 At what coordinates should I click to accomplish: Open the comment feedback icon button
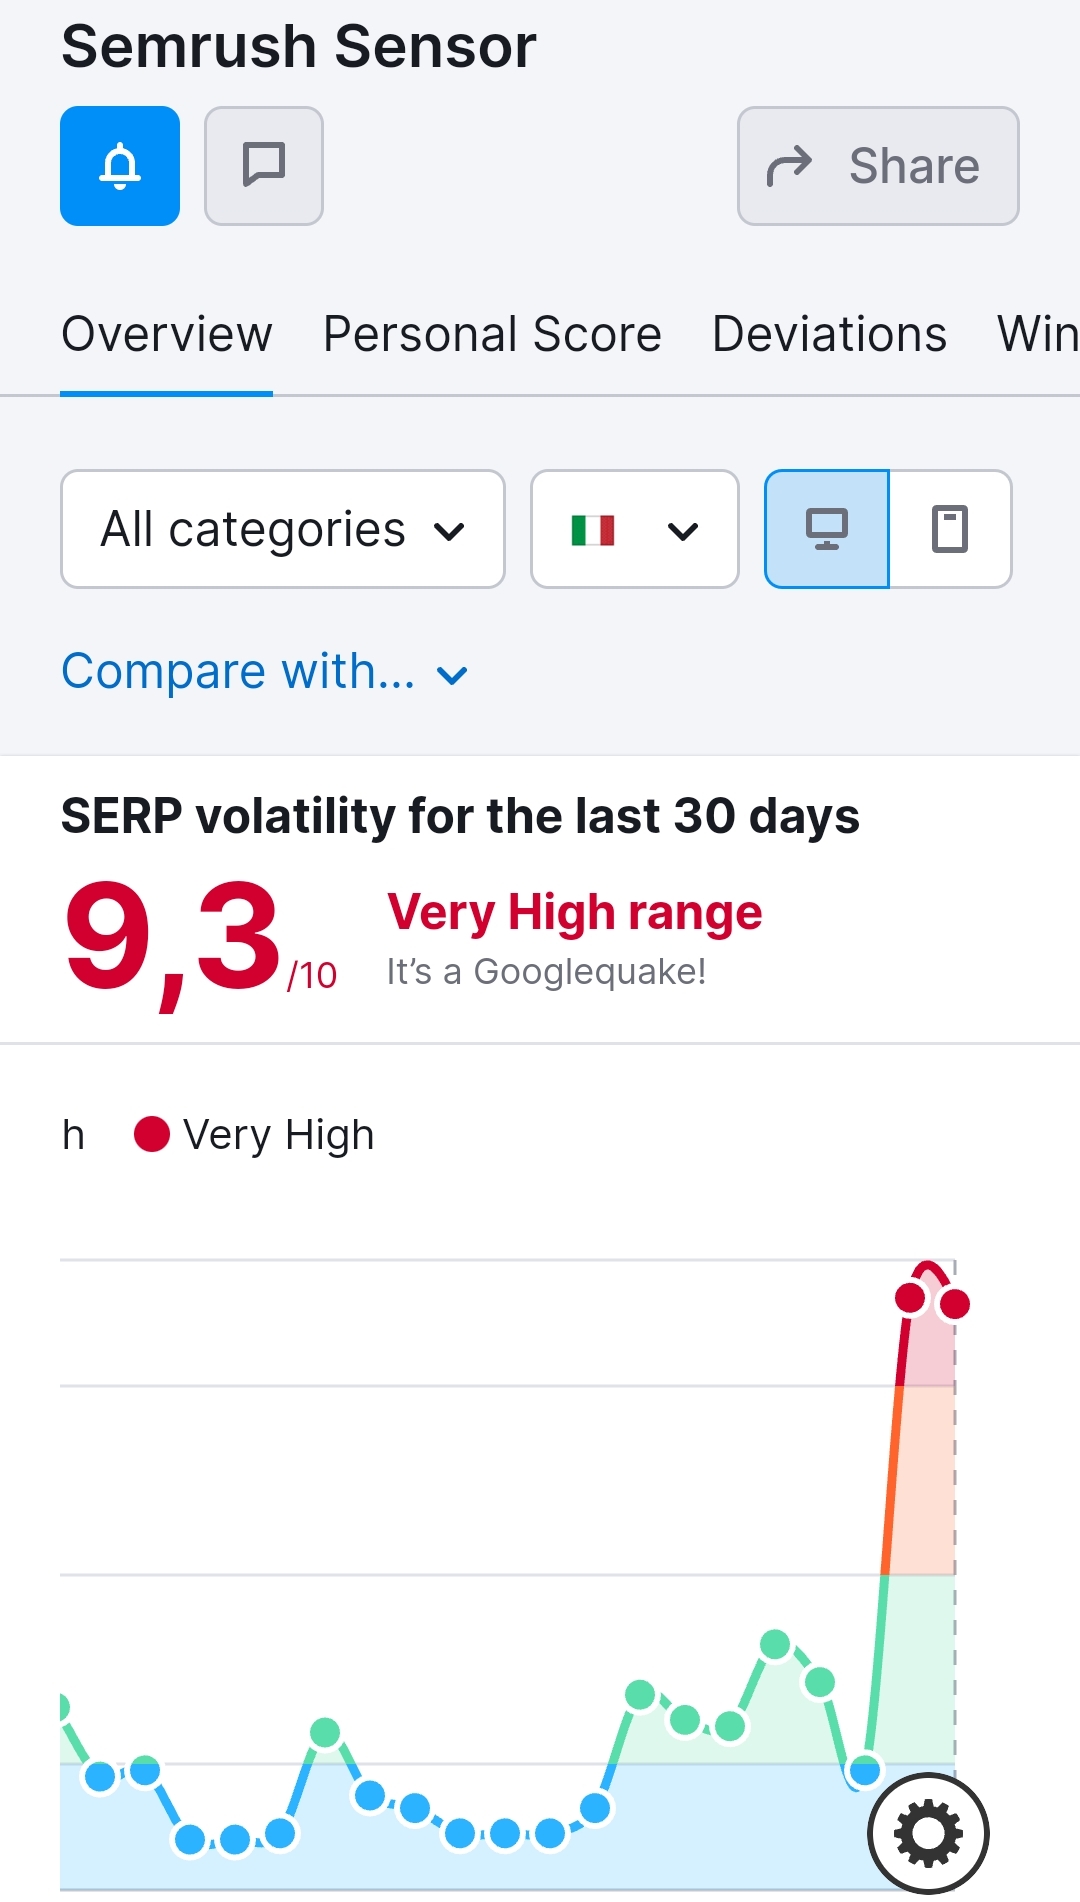tap(264, 166)
